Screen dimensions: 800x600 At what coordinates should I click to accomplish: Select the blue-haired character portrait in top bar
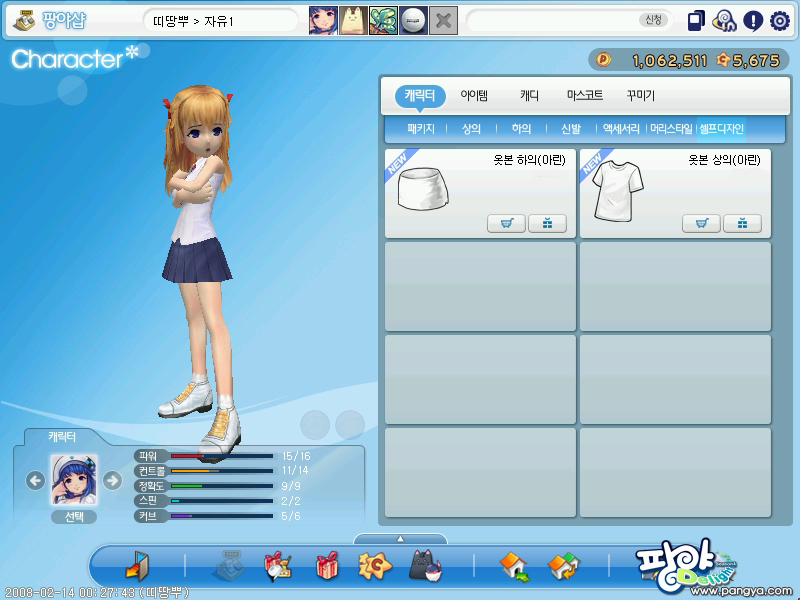(323, 20)
